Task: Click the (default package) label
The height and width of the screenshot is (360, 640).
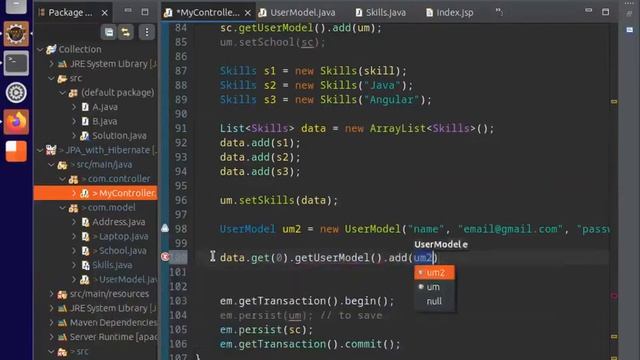Action: coord(118,93)
